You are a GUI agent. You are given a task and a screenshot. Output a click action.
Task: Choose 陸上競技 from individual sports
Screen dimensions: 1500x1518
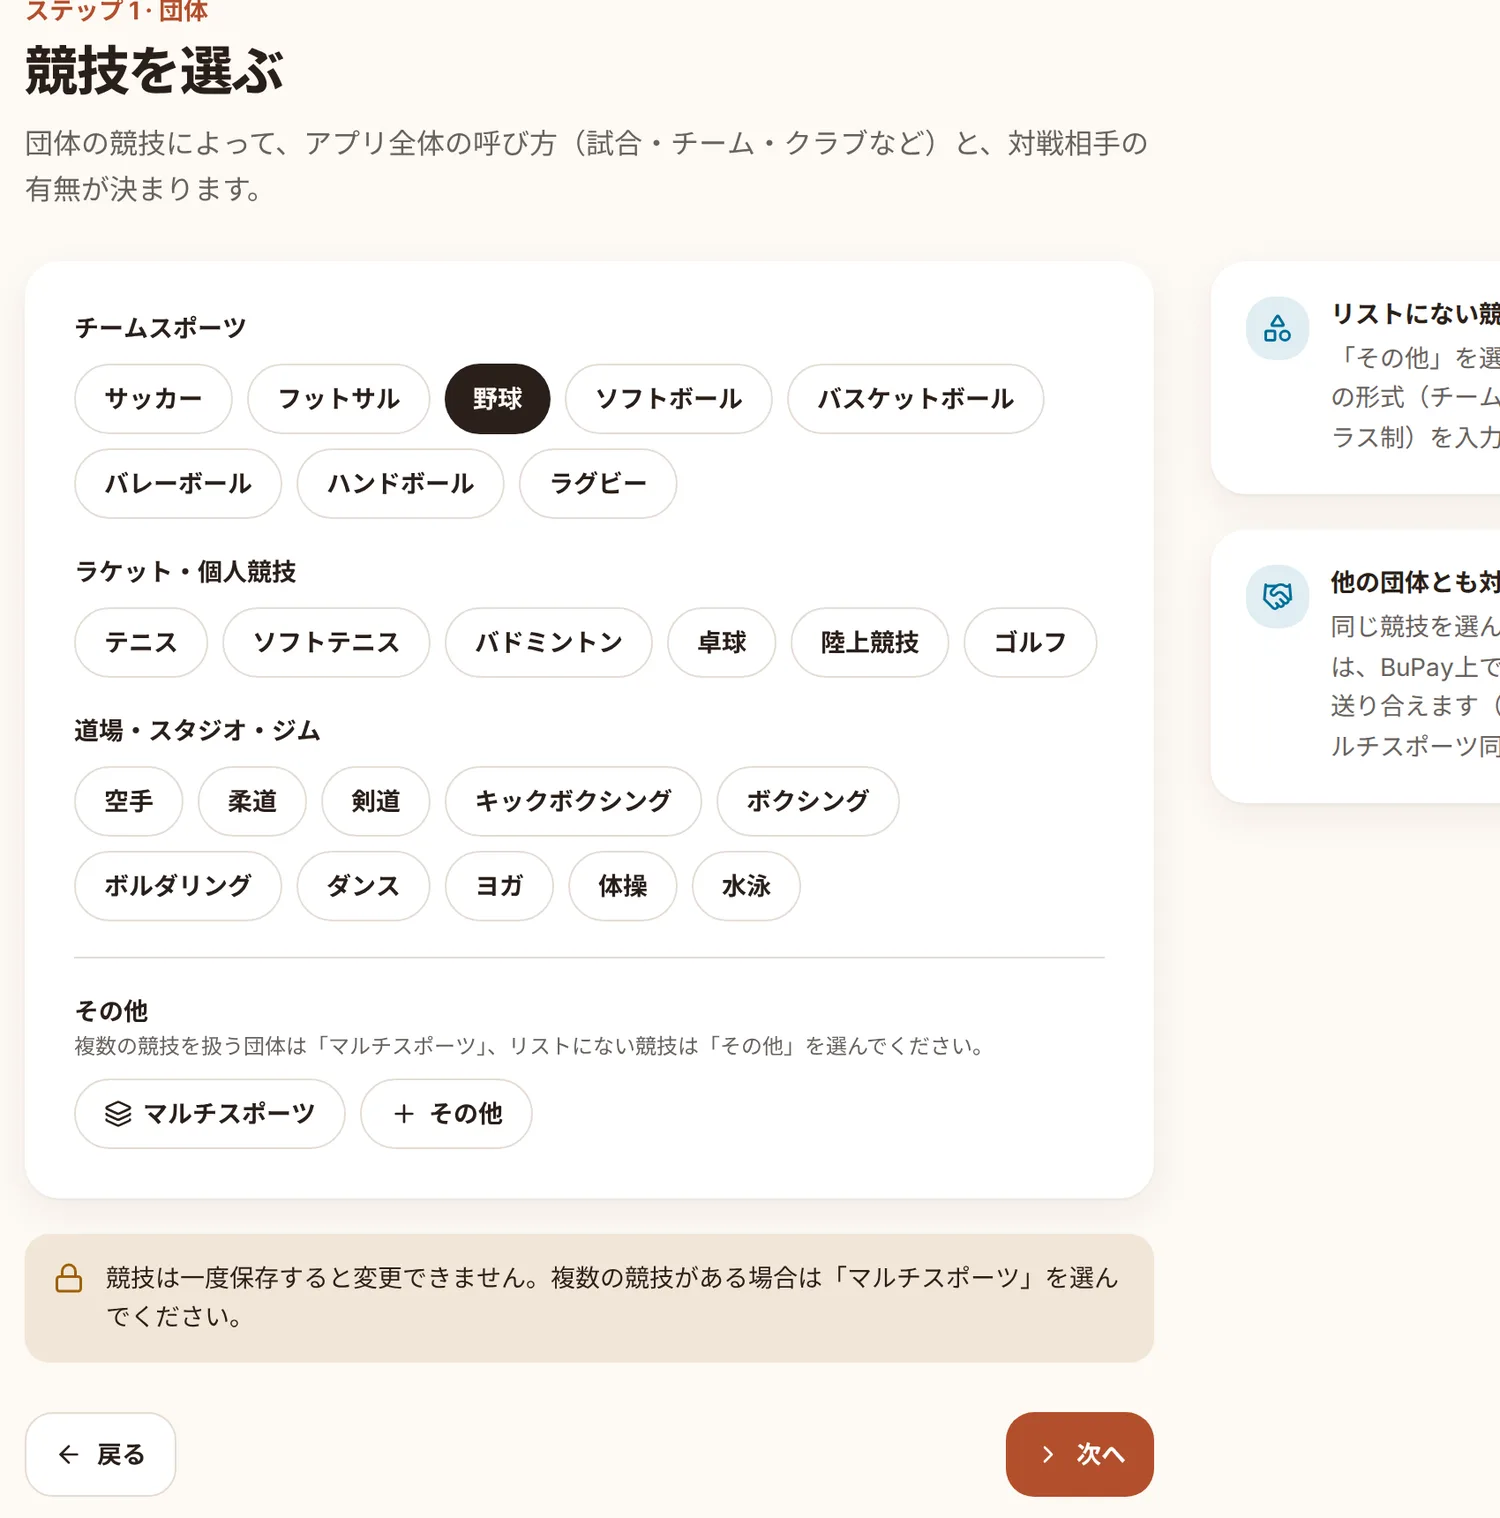pos(870,642)
